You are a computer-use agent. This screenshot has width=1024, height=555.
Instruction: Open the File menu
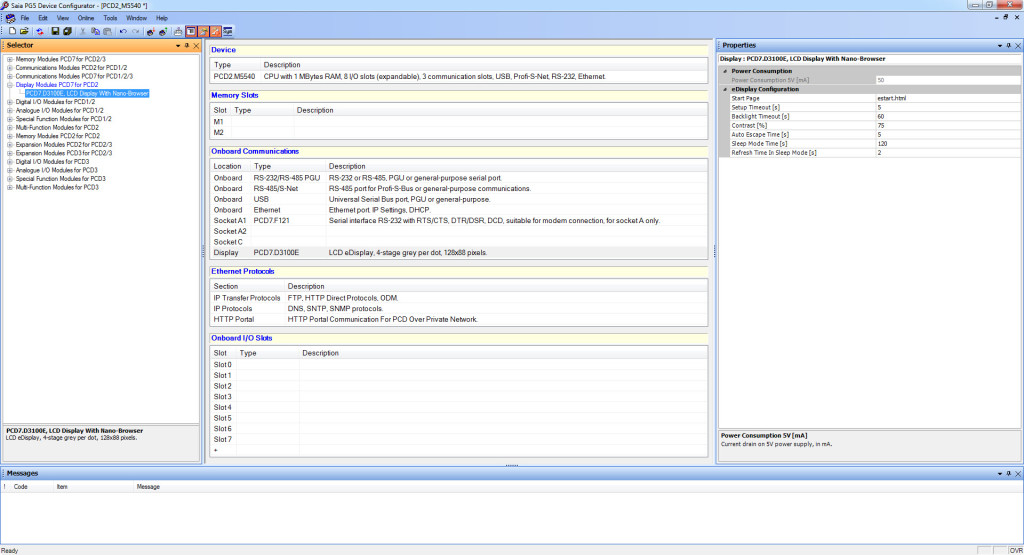click(x=25, y=18)
